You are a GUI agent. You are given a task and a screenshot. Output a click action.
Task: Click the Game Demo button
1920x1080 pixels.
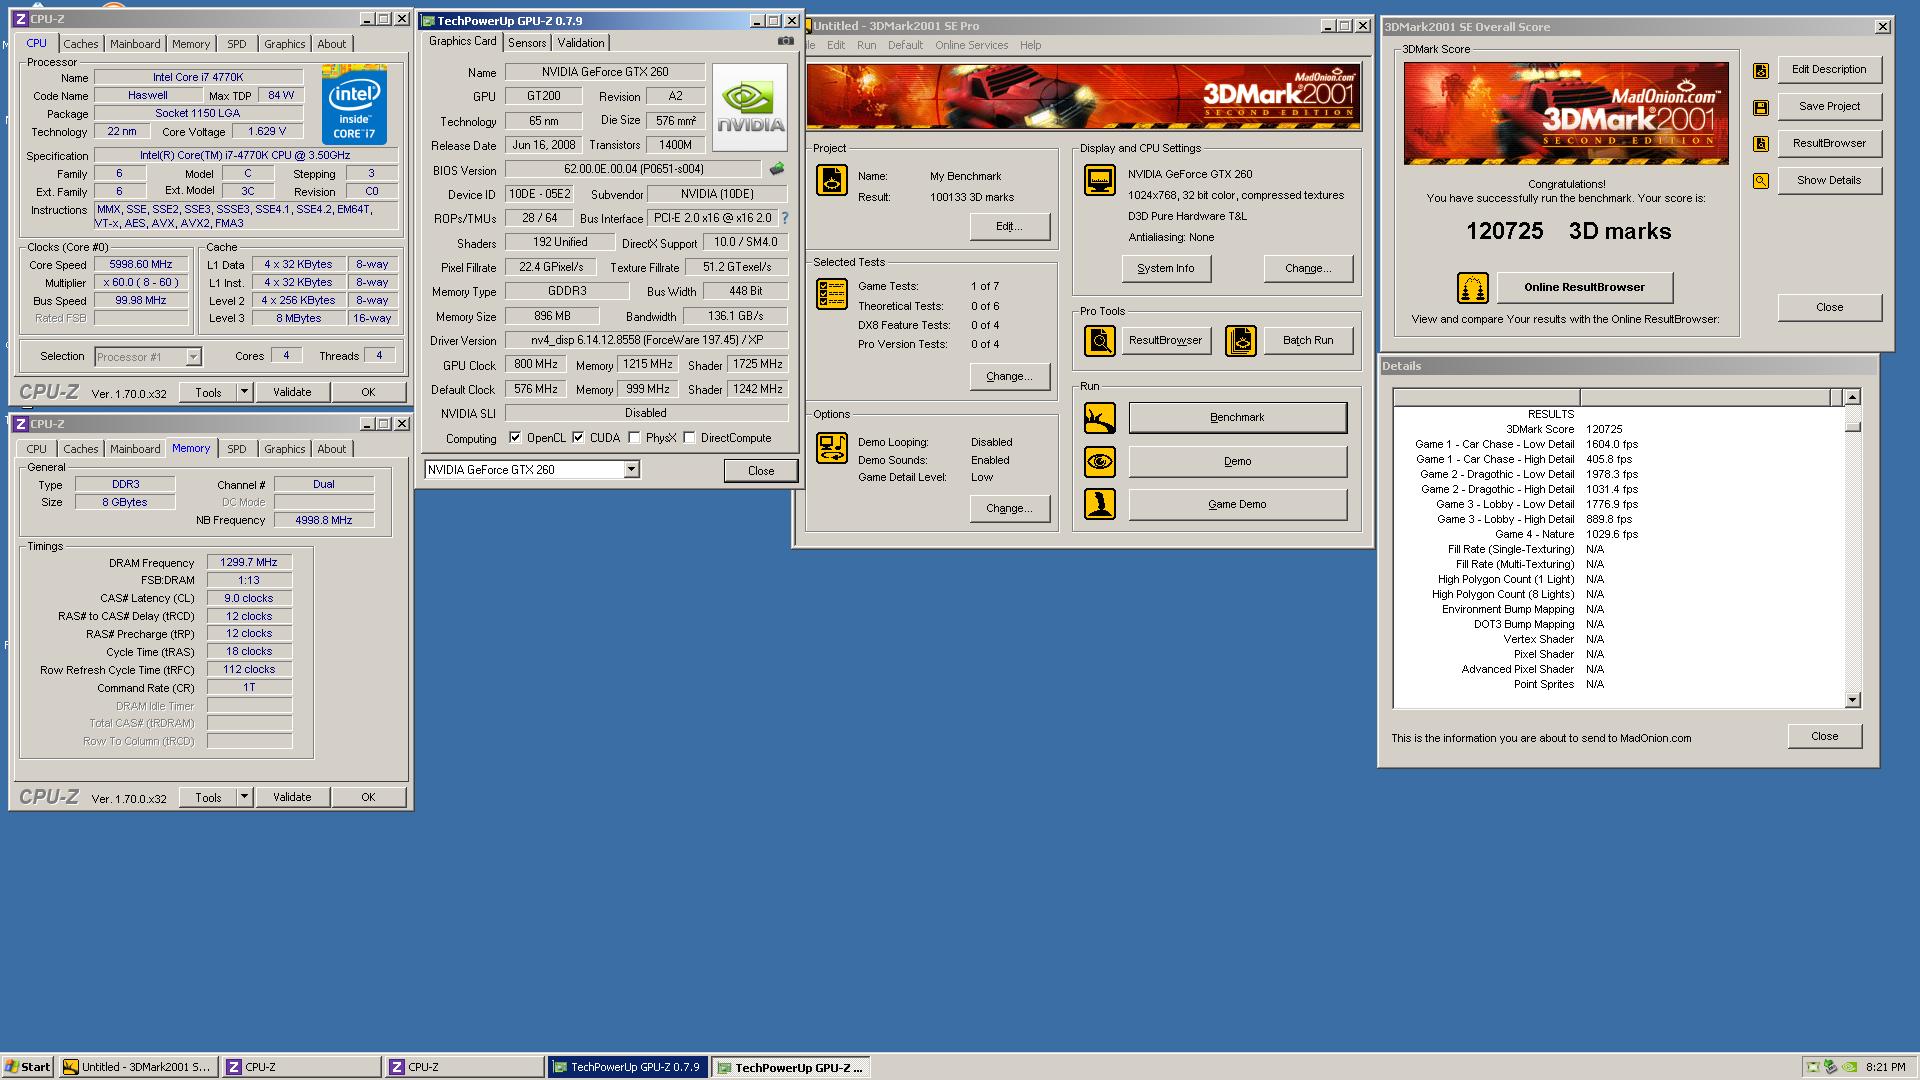pyautogui.click(x=1237, y=504)
